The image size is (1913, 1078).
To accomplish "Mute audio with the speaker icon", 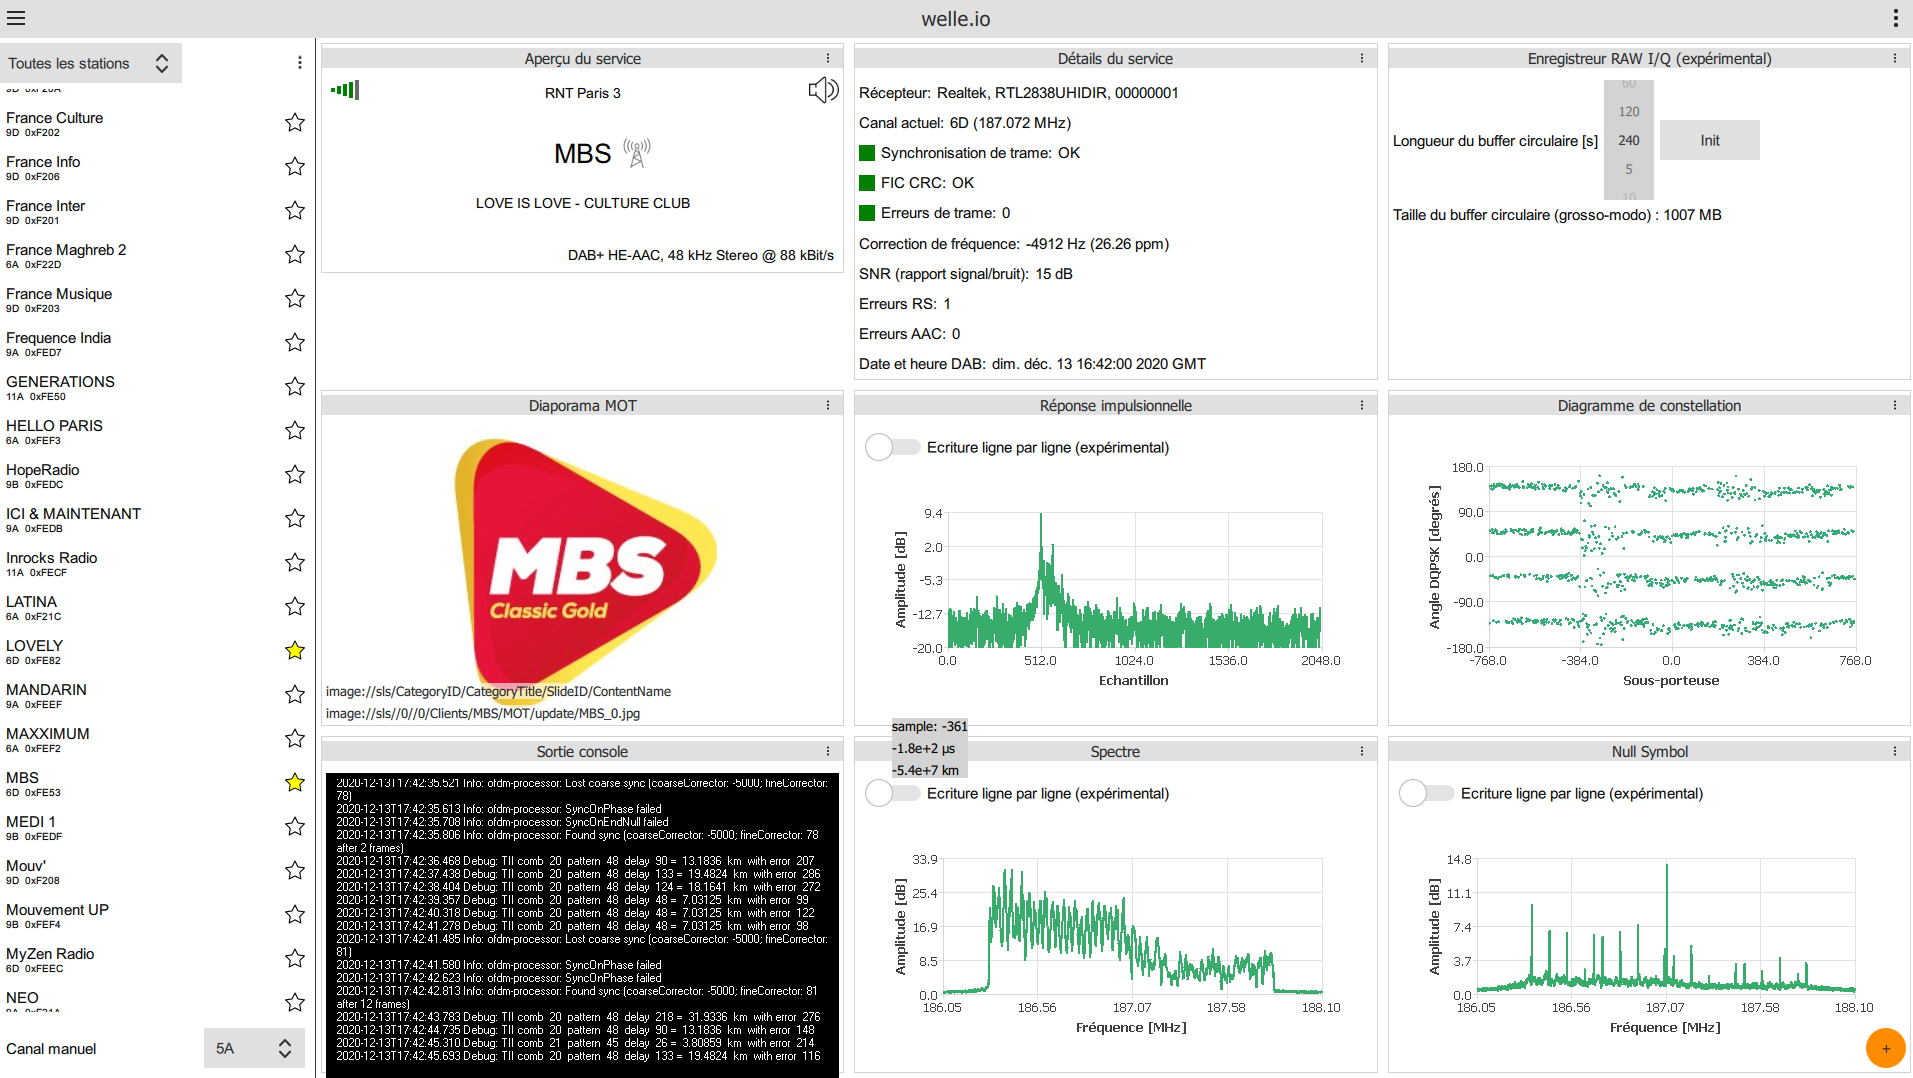I will coord(823,91).
